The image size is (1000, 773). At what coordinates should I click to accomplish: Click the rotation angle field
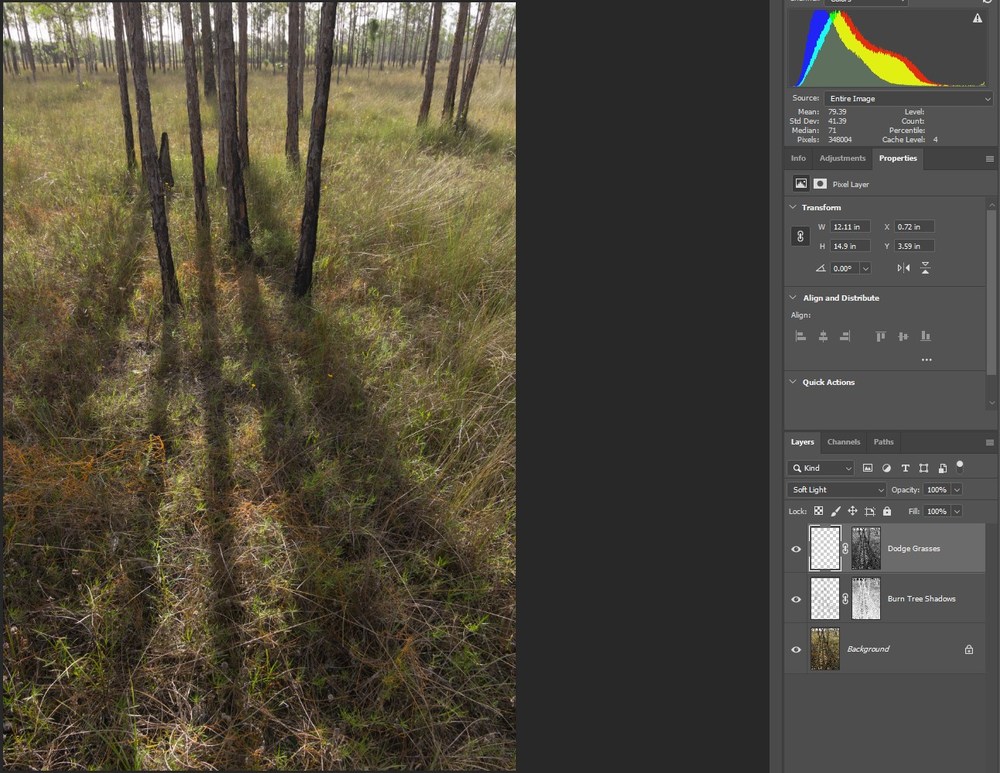[x=845, y=269]
